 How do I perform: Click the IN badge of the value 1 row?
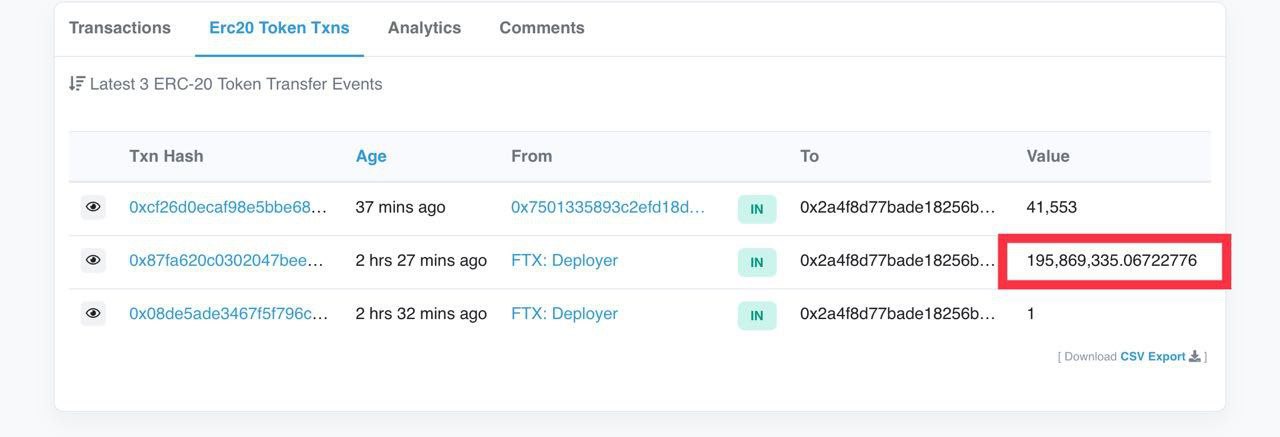point(757,315)
